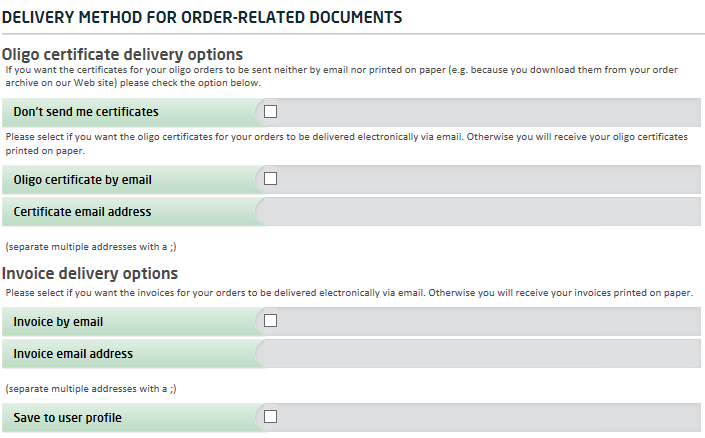
Task: Click the Oligo certificate by email label
Action: click(x=82, y=180)
